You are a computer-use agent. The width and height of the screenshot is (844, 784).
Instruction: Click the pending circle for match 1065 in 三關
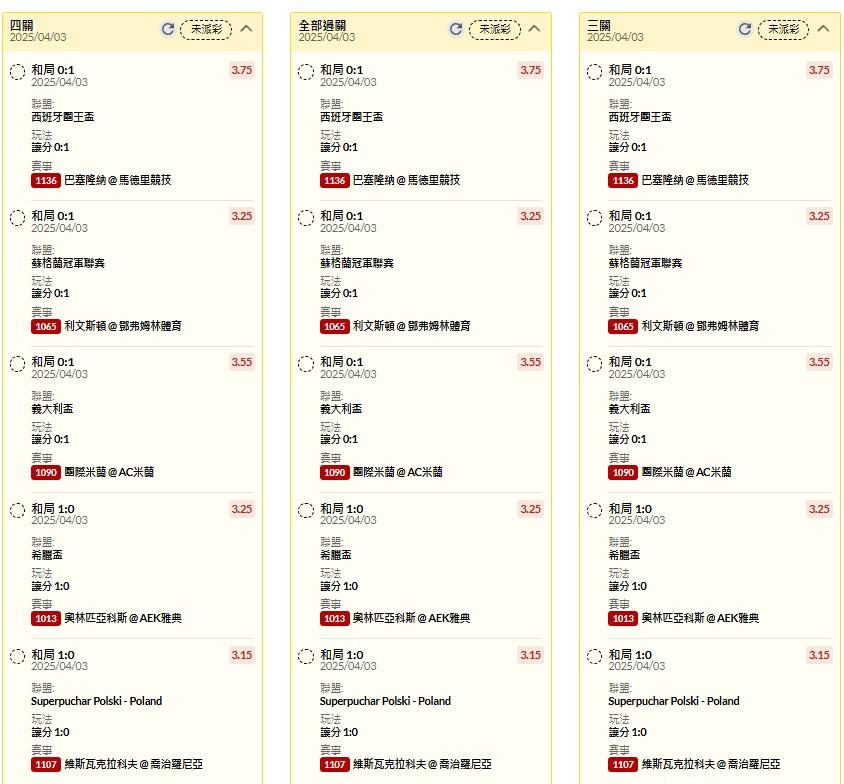[594, 218]
